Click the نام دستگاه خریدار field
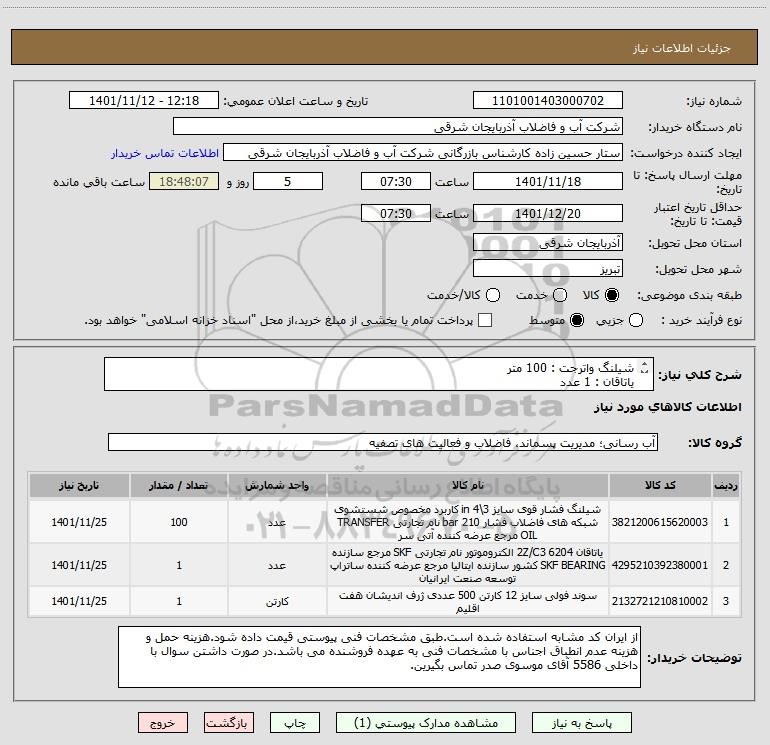 398,127
